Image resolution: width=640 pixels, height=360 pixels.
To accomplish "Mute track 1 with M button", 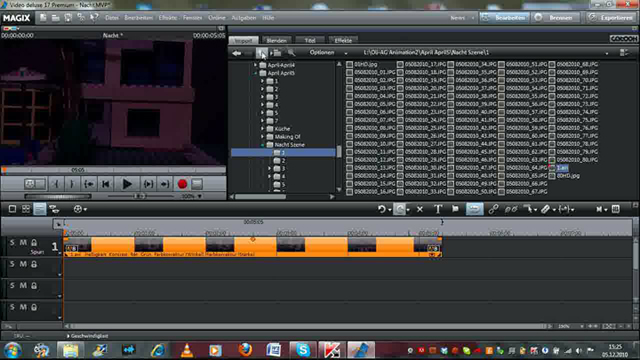I will [23, 243].
